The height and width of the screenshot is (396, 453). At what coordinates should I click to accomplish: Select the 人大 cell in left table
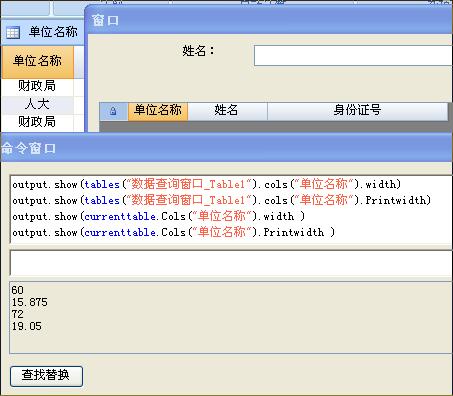(x=37, y=104)
